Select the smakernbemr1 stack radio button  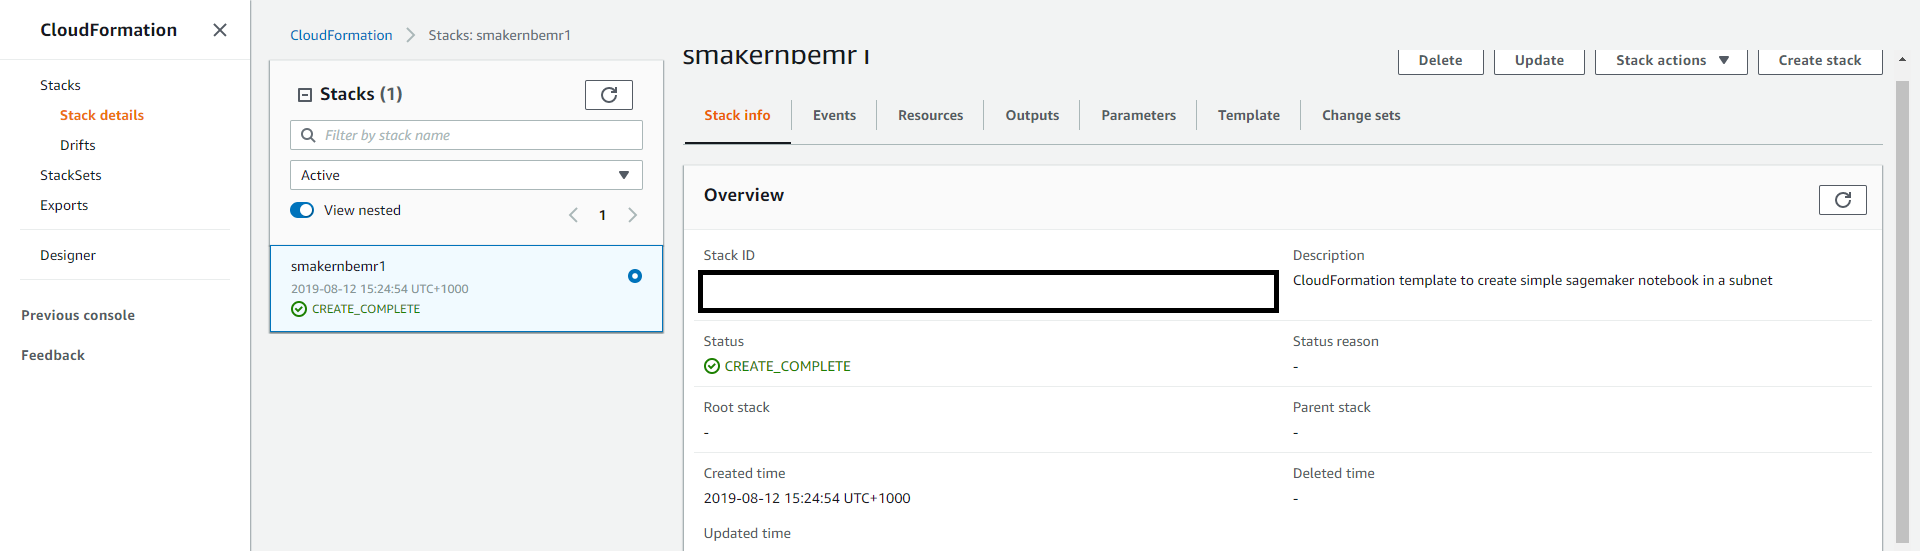(635, 276)
